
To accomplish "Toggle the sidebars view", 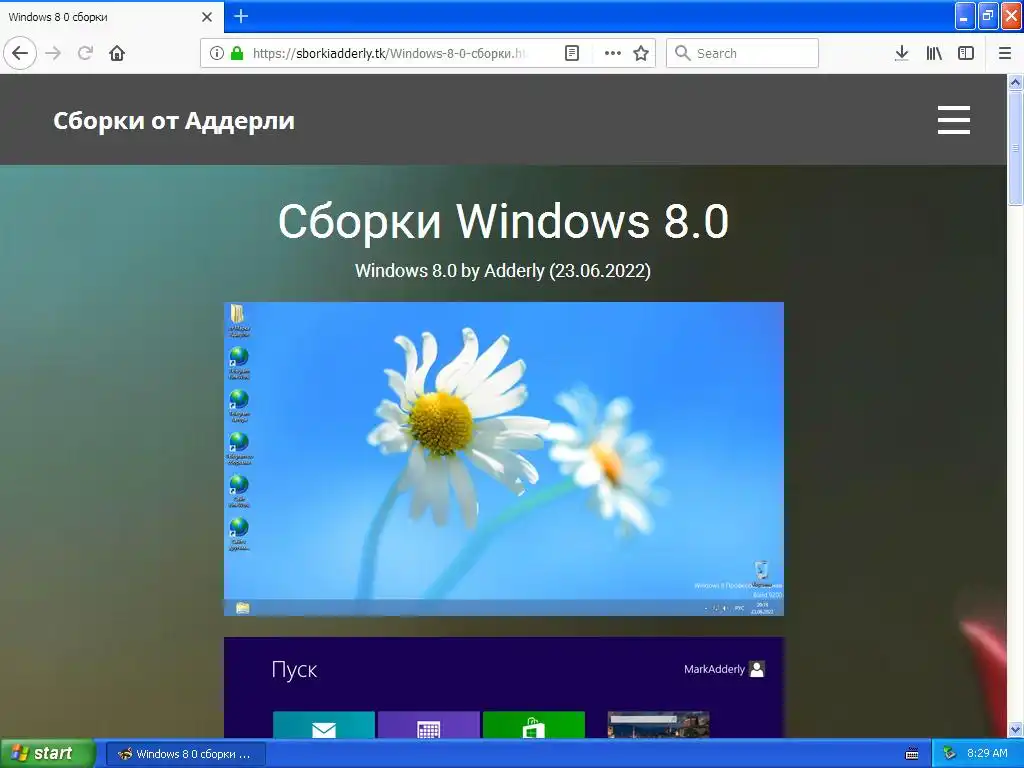I will click(x=966, y=53).
